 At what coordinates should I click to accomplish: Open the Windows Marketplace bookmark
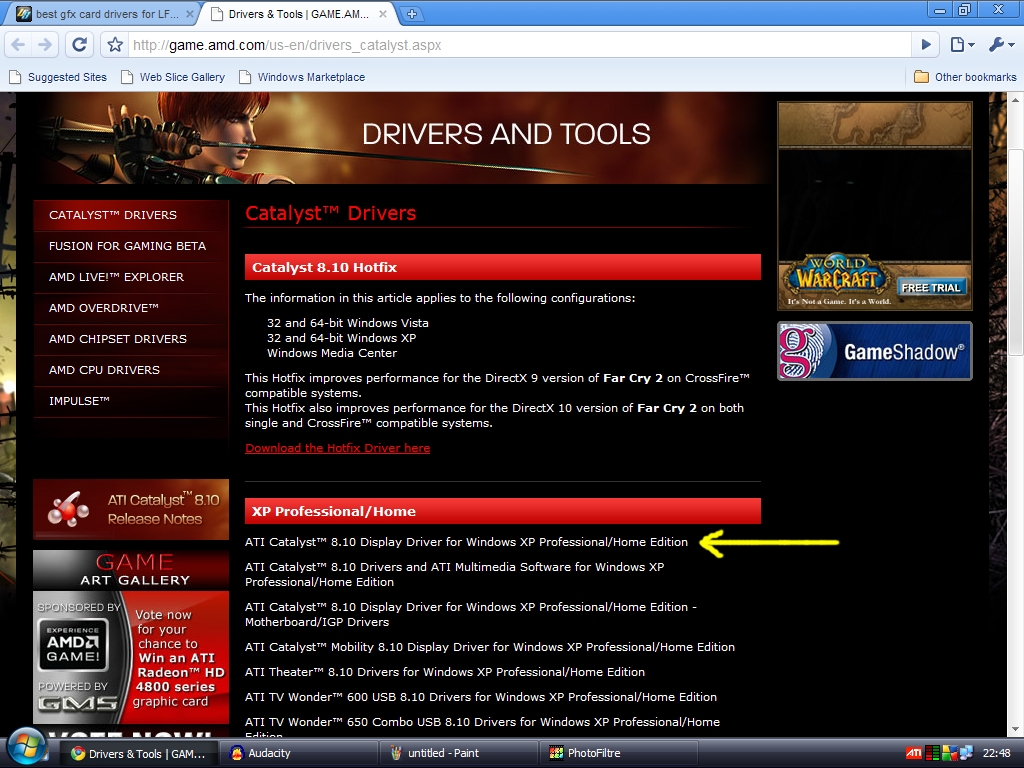tap(302, 77)
